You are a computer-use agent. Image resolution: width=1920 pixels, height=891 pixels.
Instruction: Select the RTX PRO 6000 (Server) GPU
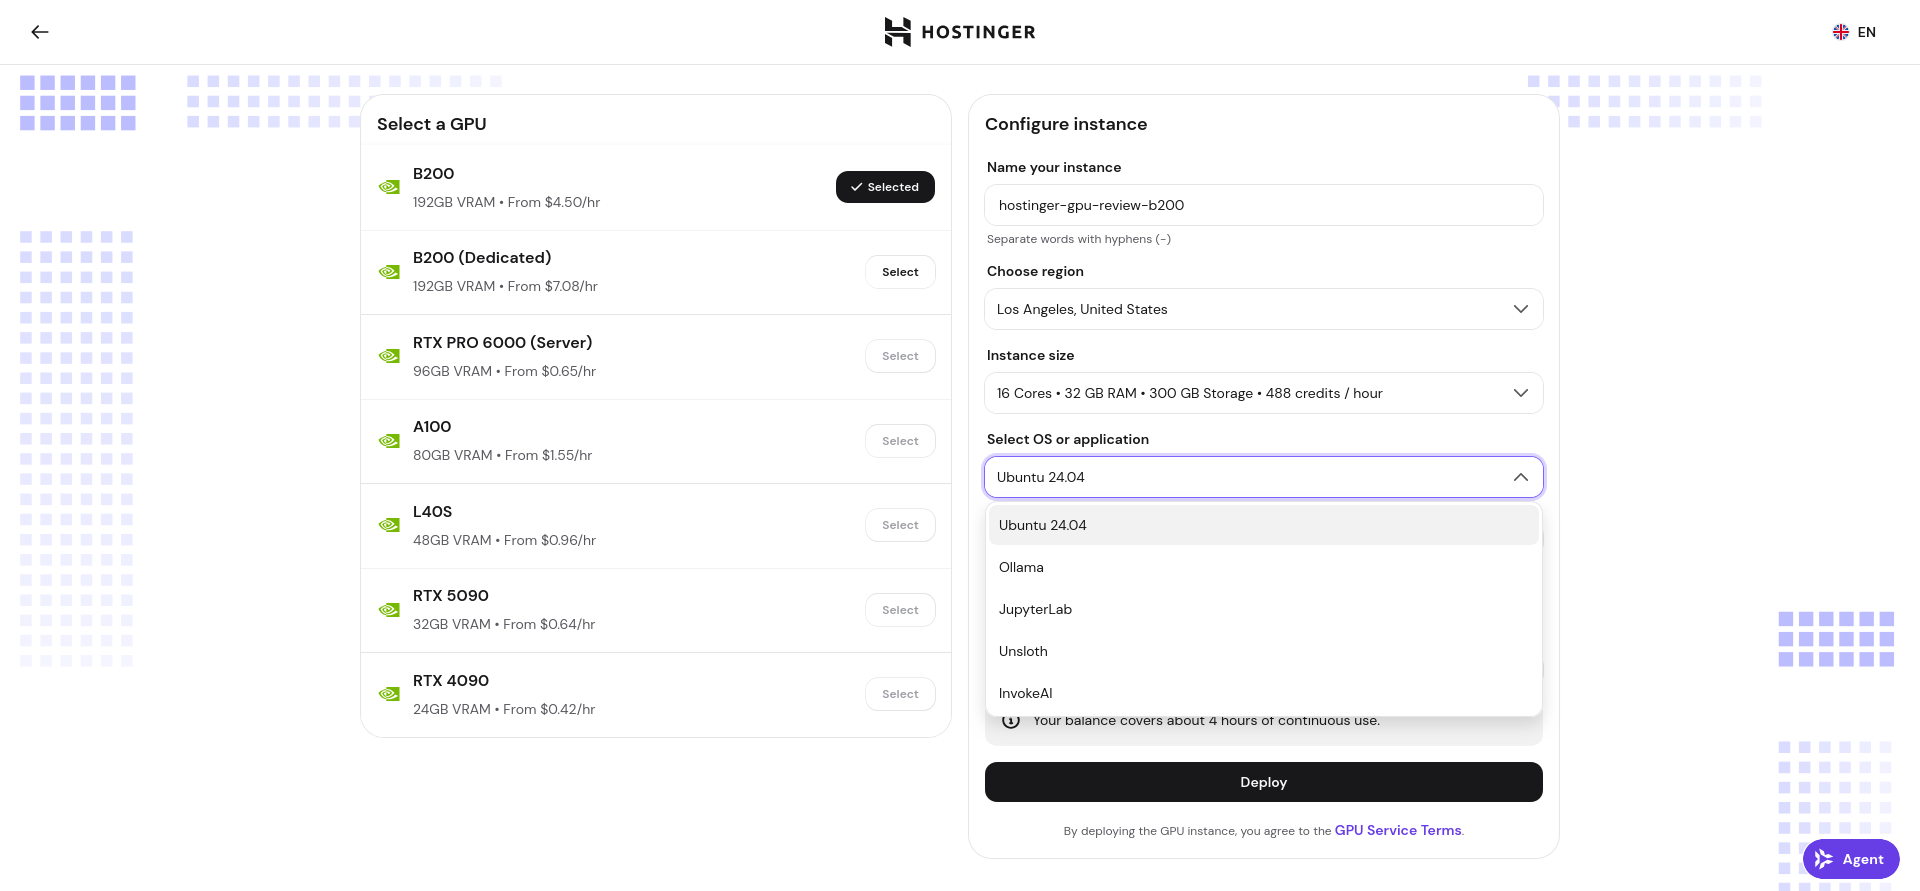pyautogui.click(x=900, y=356)
